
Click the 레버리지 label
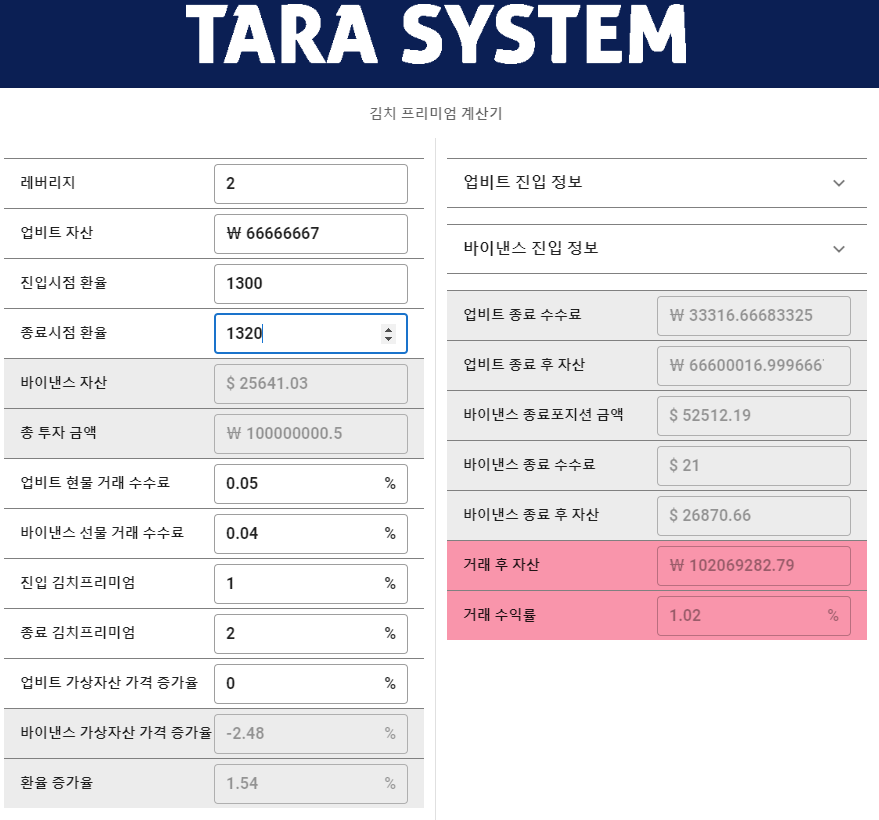click(x=48, y=182)
